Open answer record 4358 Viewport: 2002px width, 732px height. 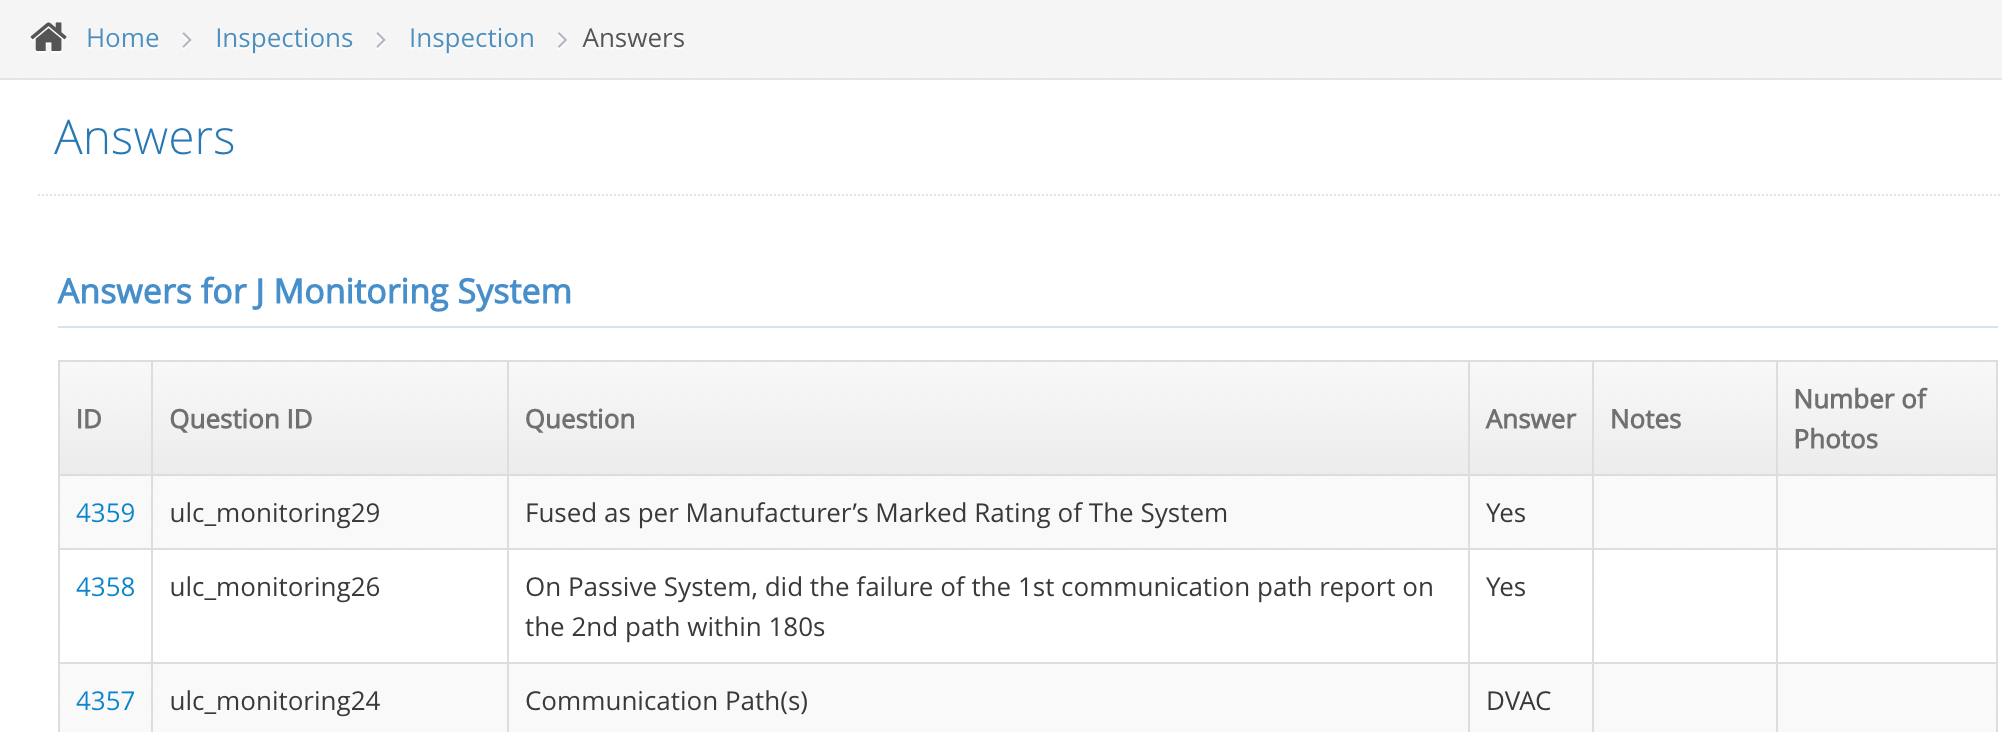click(105, 587)
